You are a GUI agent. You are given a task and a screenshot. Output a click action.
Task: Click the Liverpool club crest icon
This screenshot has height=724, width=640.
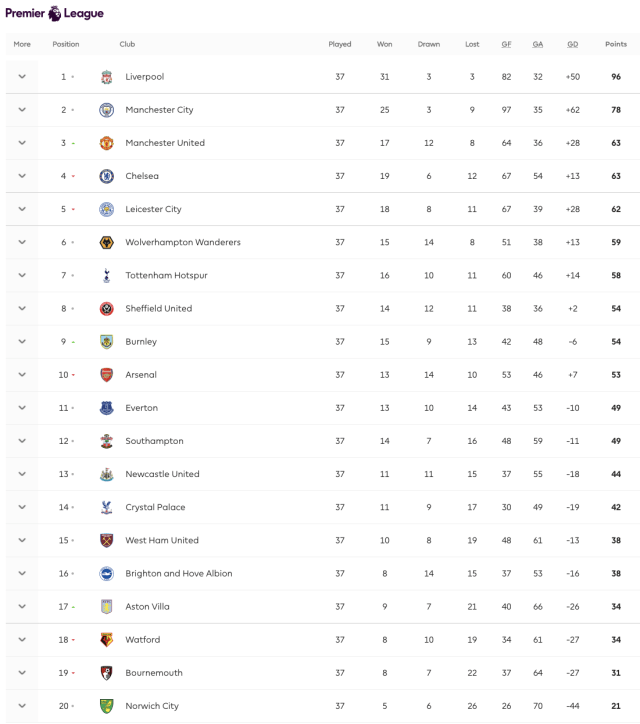tap(107, 77)
